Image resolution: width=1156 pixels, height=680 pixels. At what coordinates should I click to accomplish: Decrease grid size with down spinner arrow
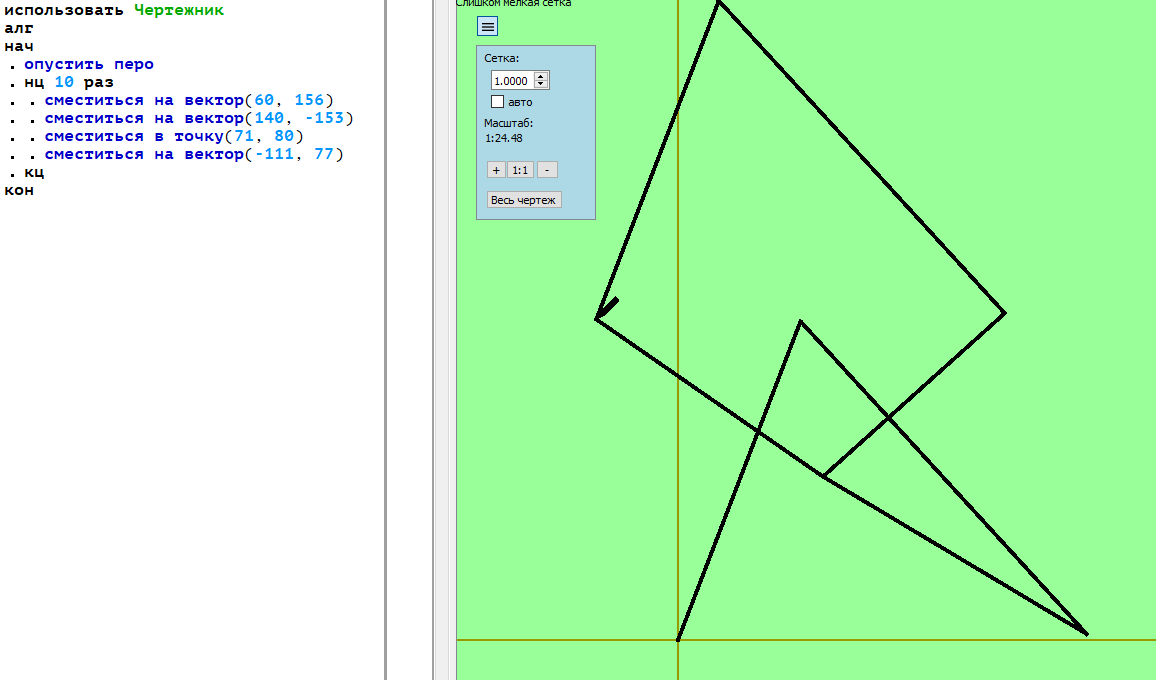tap(541, 85)
